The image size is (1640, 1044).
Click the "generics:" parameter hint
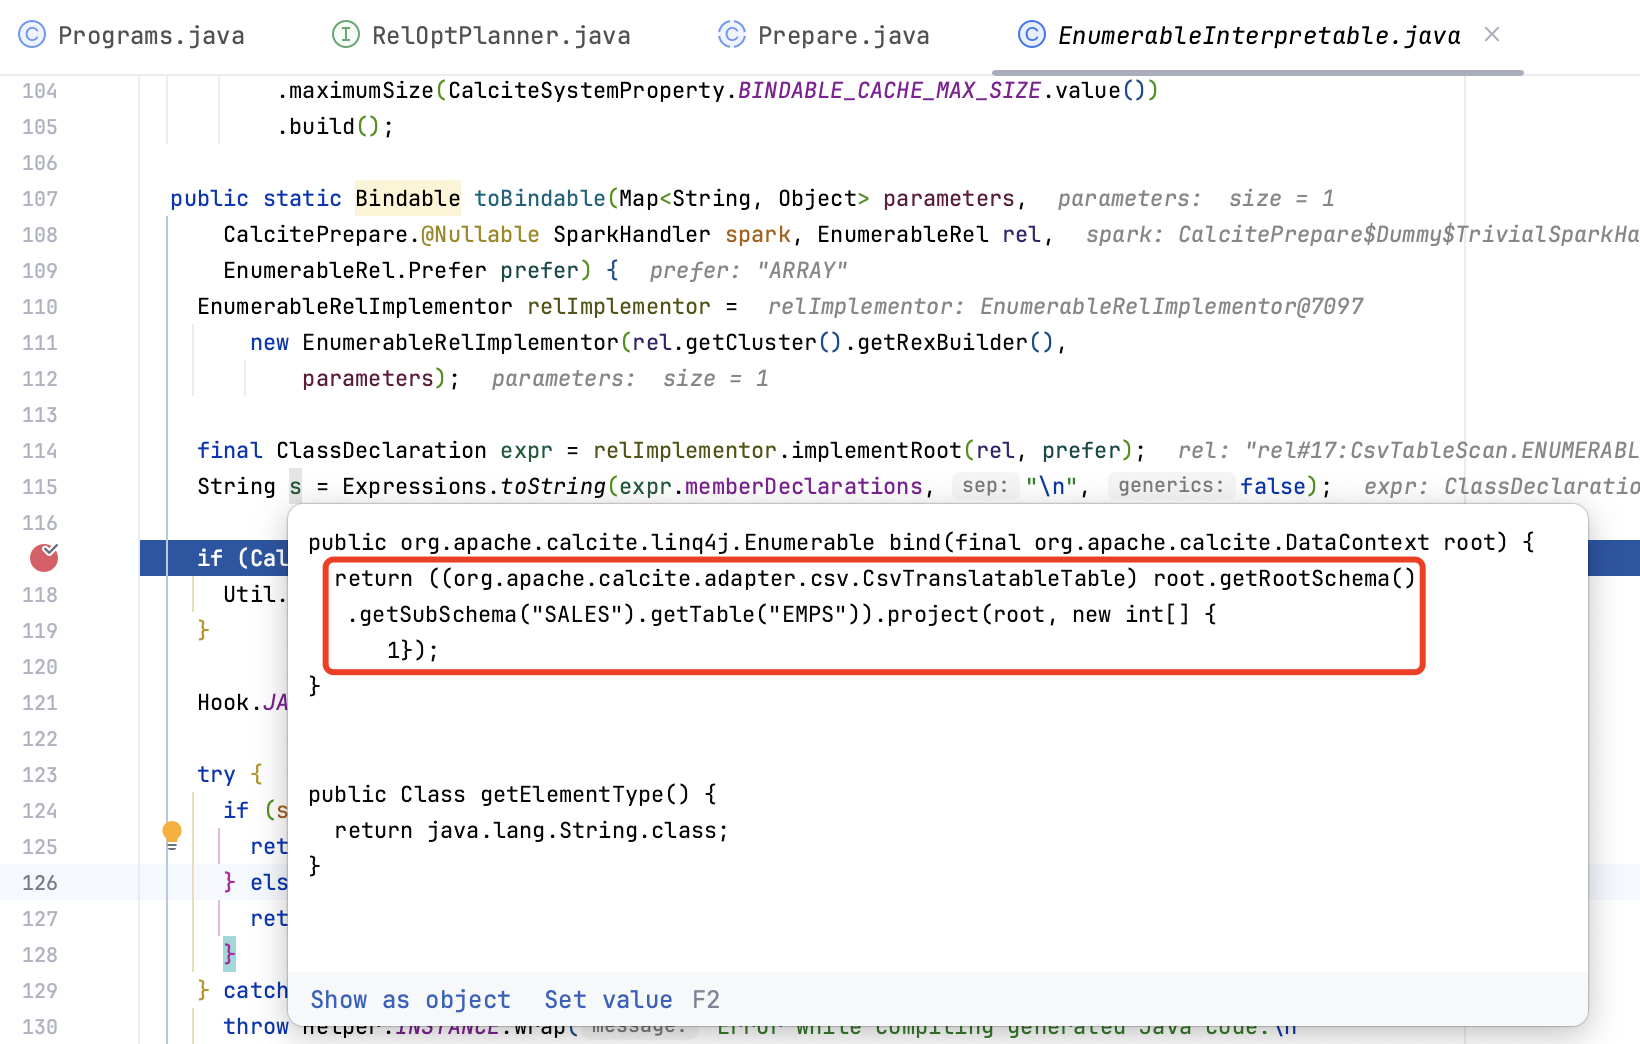point(1170,486)
